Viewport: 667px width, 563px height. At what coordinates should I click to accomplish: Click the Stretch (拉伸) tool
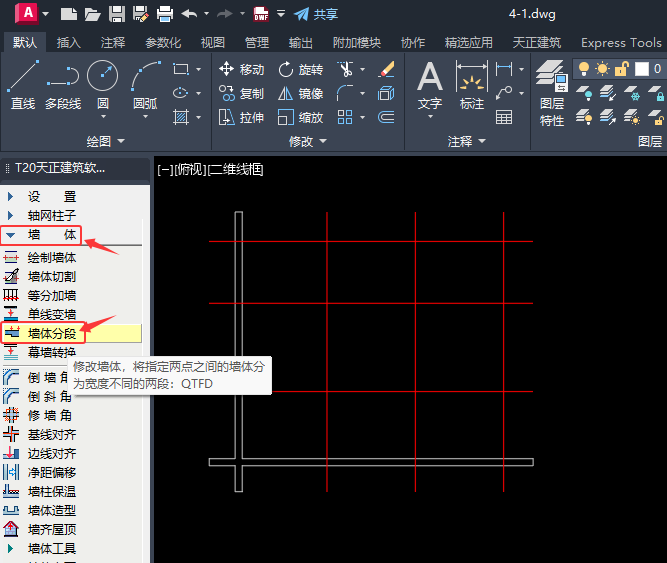[241, 117]
